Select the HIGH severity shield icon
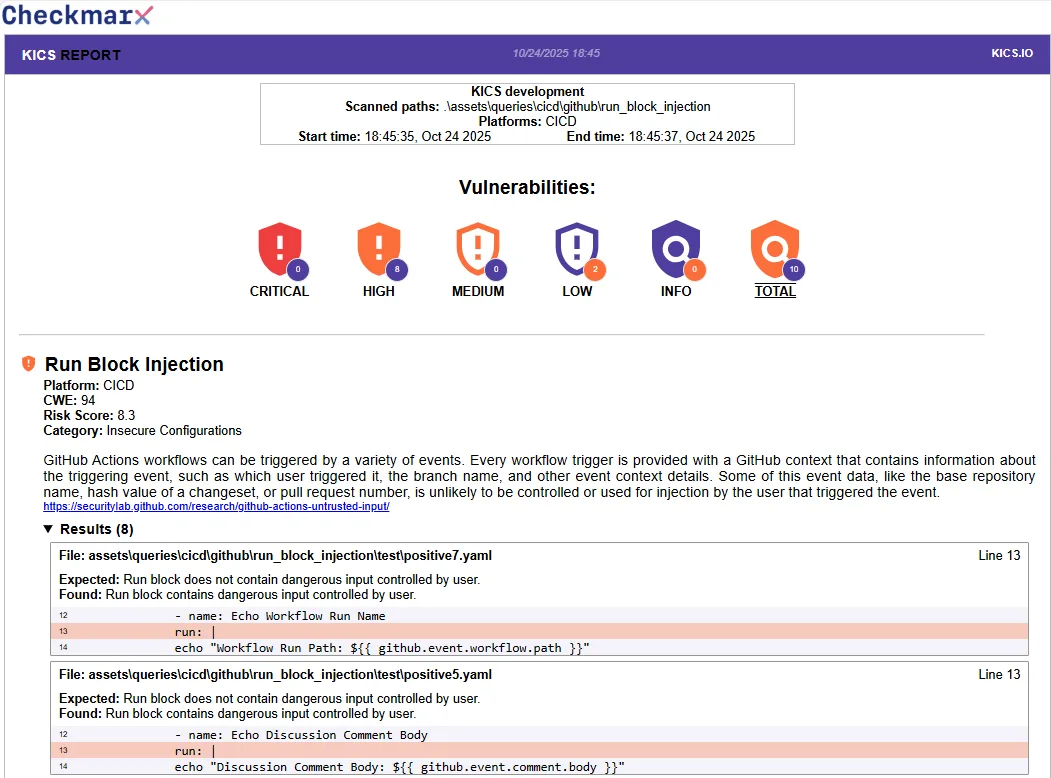Screen dimensions: 1051x778 tap(378, 247)
